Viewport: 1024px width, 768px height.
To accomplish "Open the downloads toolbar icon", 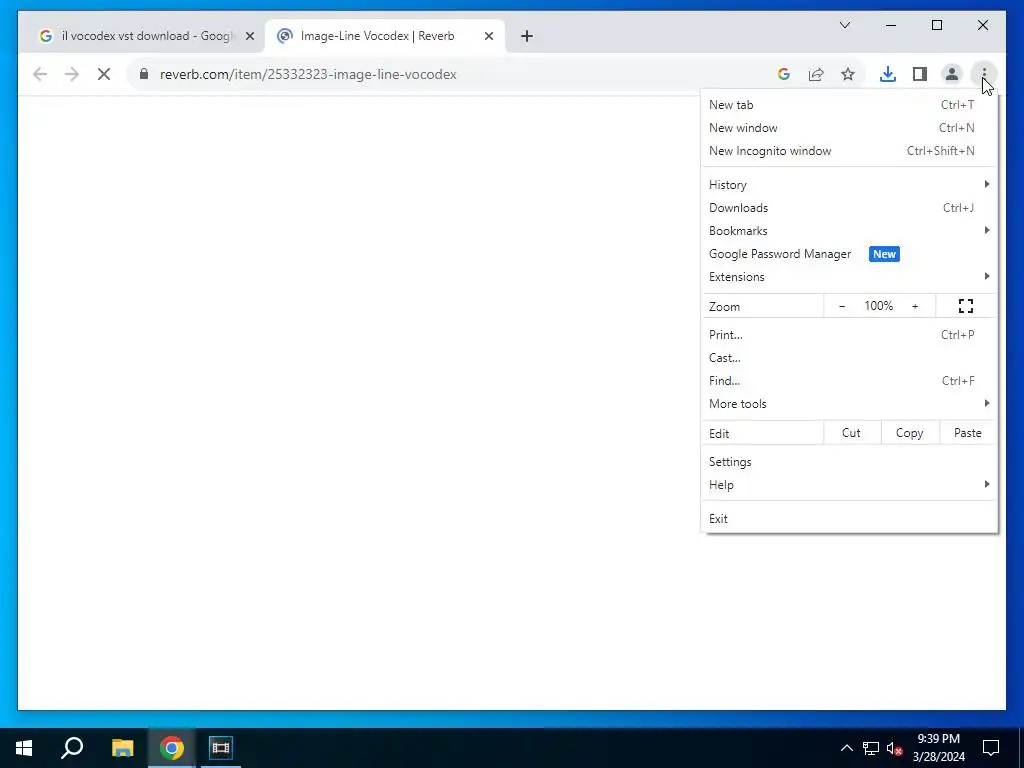I will point(888,74).
